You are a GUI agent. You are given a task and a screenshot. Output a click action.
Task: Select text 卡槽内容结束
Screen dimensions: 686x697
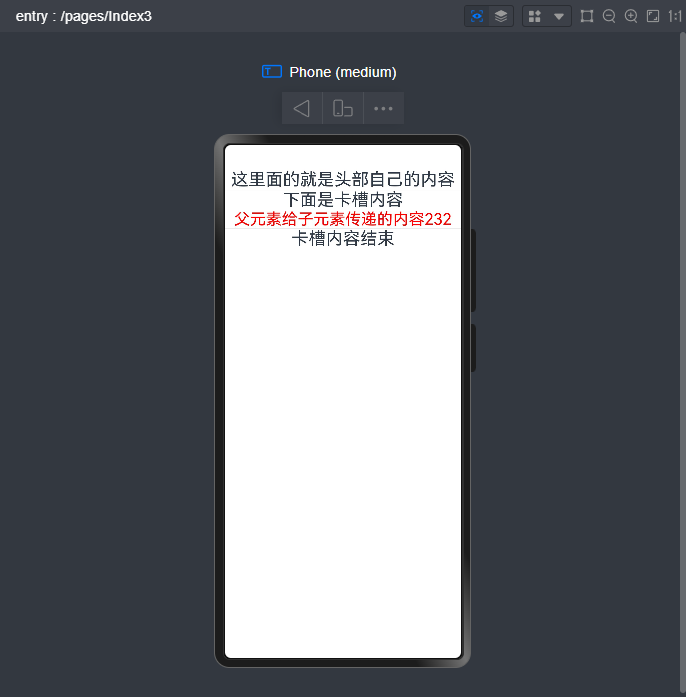click(x=343, y=239)
